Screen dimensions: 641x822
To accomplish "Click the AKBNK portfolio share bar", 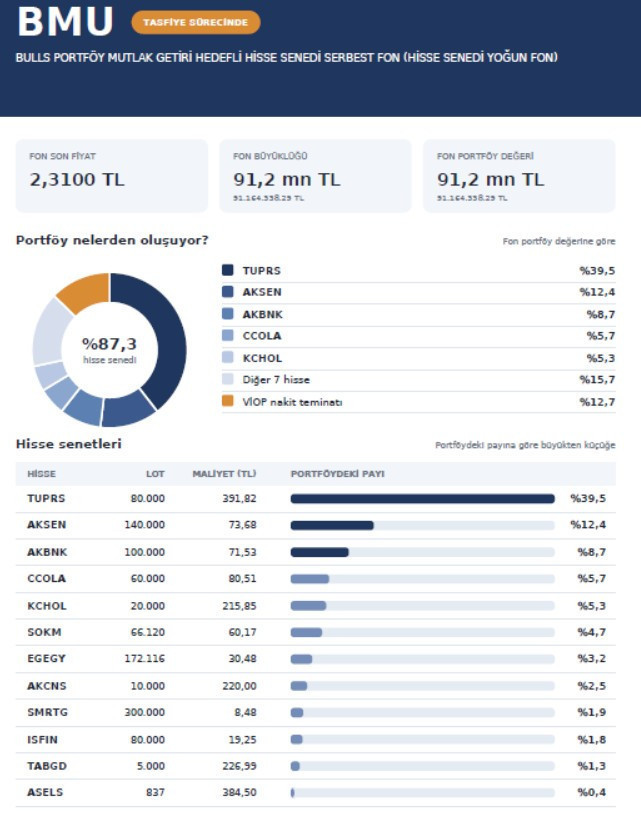I will point(422,553).
